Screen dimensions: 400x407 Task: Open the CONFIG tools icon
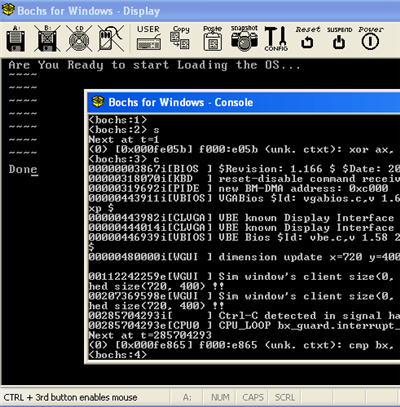[x=276, y=38]
